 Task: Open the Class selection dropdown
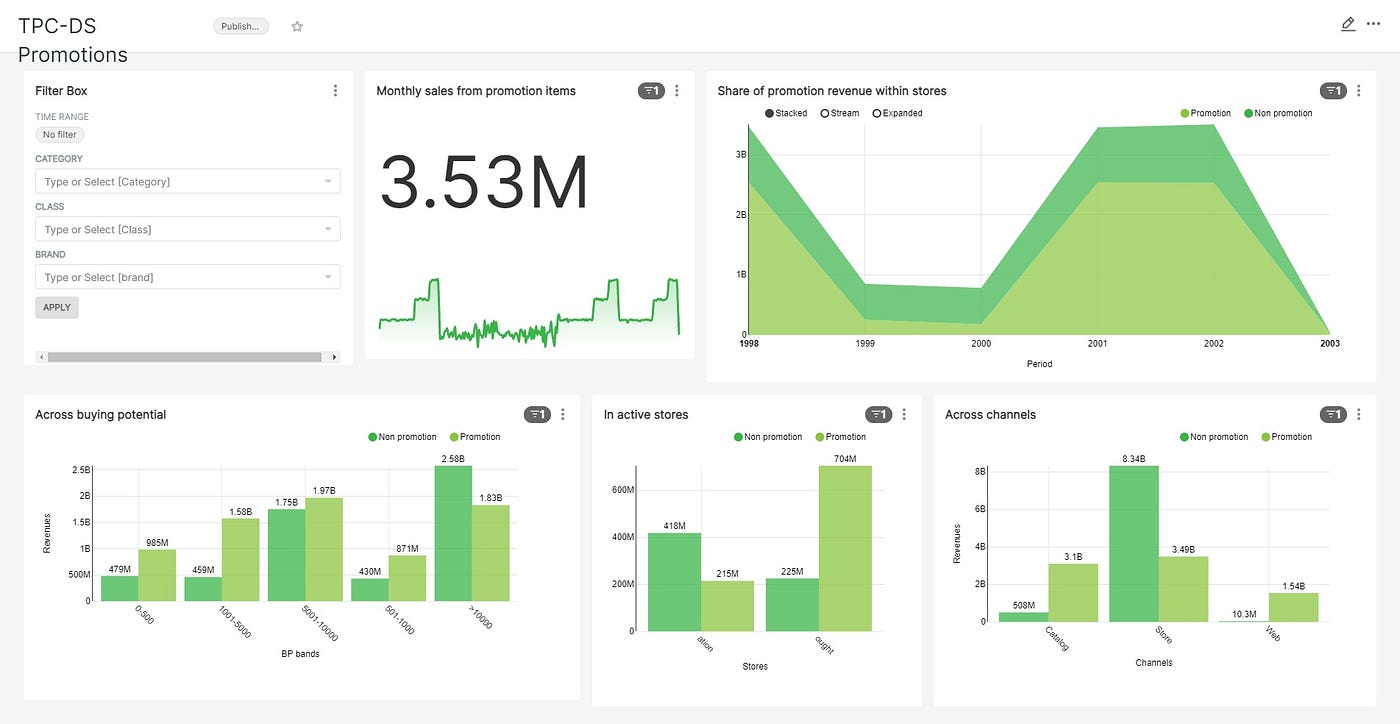187,229
